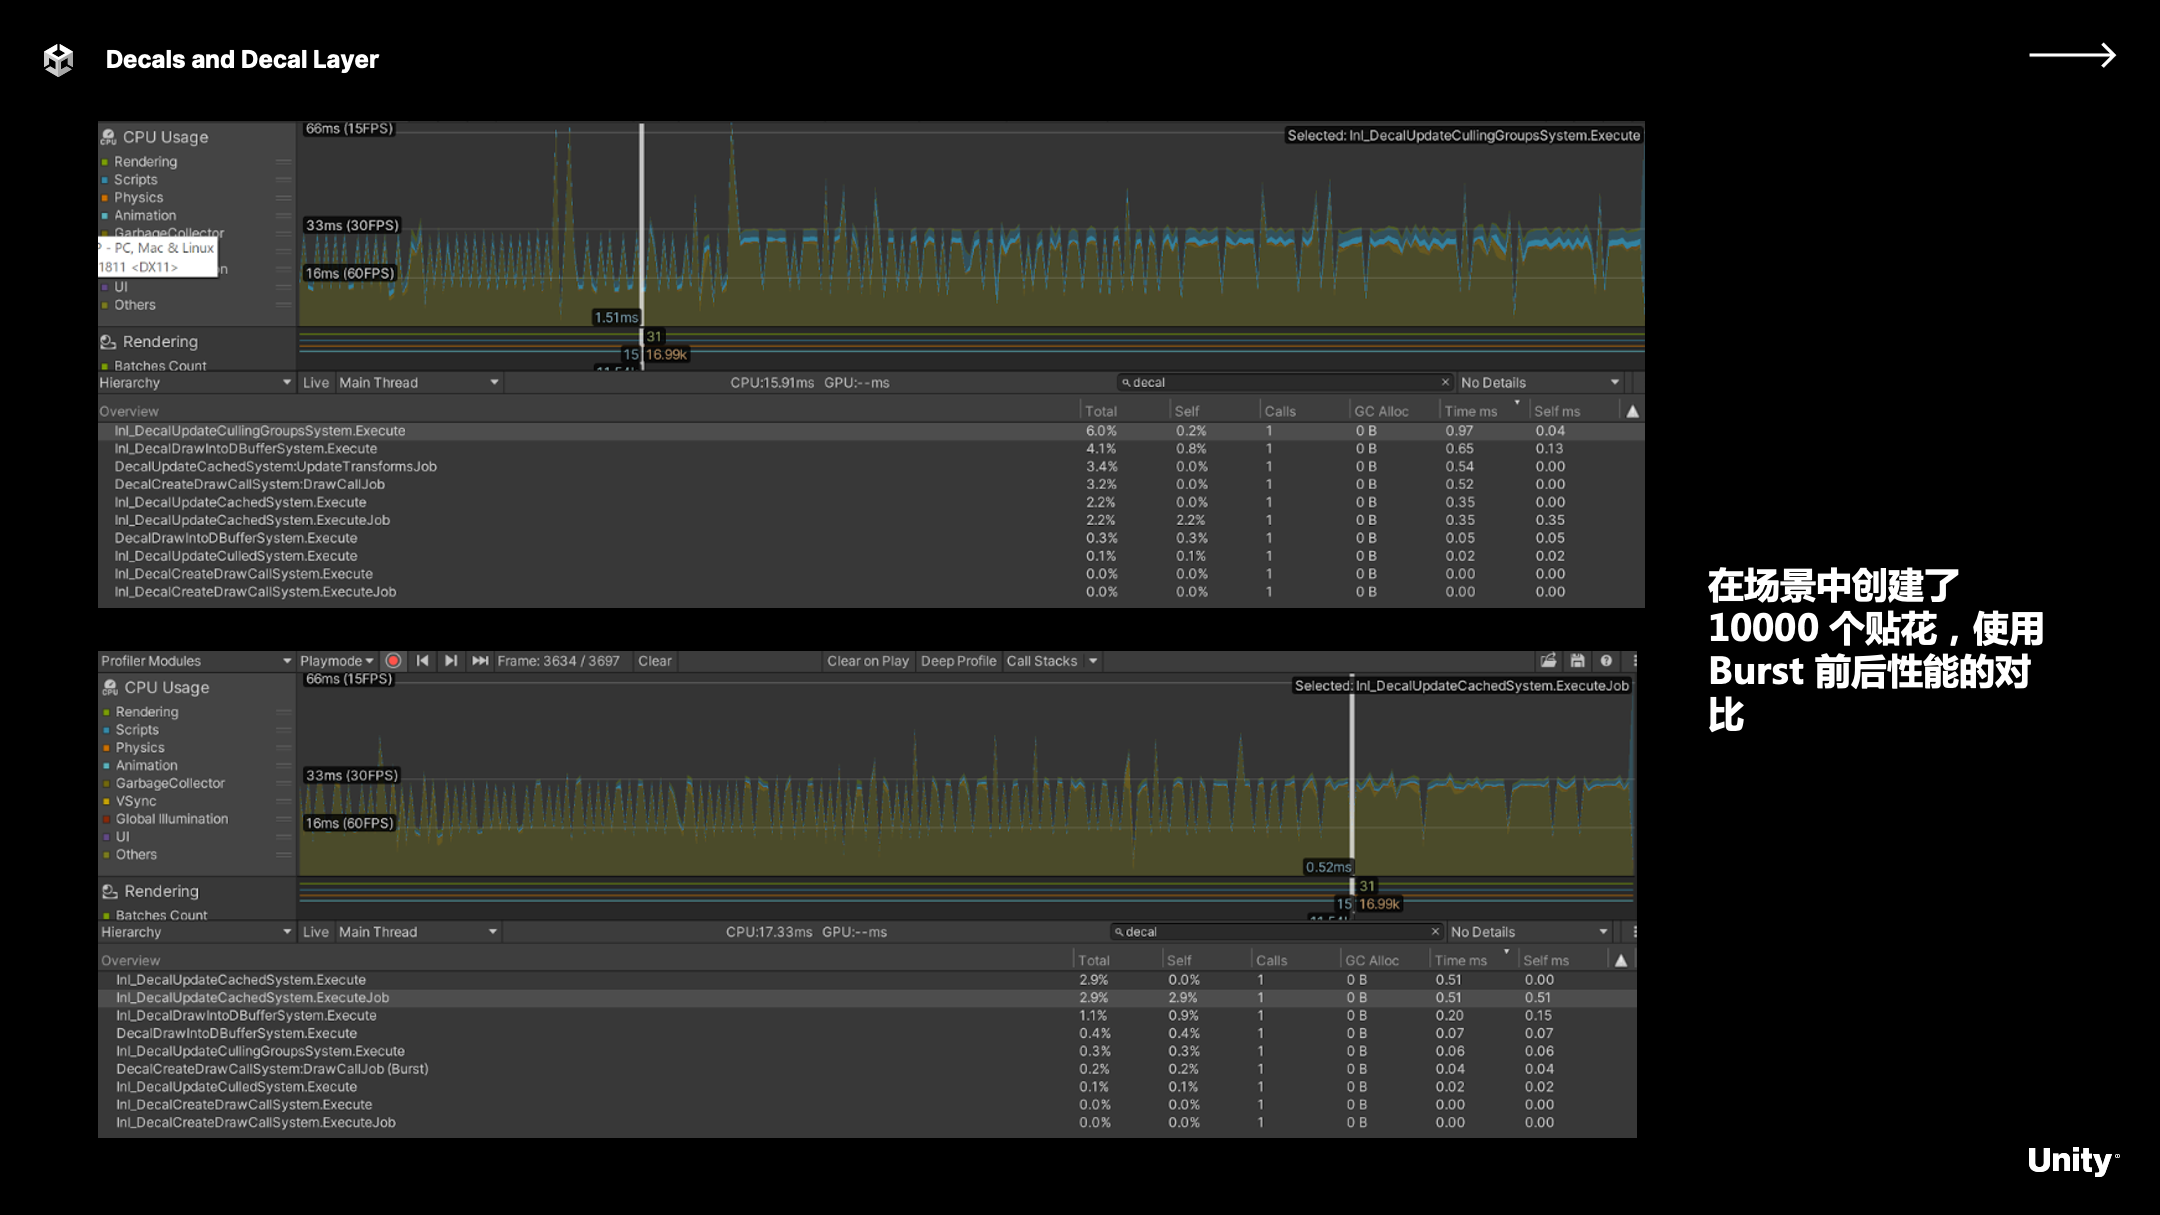Open the Playmode target dropdown
This screenshot has width=2160, height=1215.
[336, 661]
